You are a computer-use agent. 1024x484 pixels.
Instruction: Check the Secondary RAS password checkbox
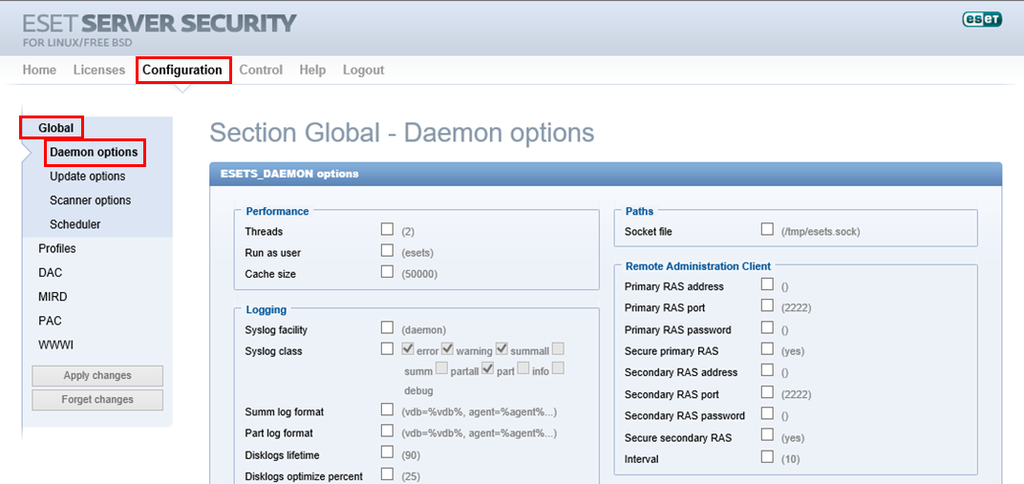pos(767,413)
